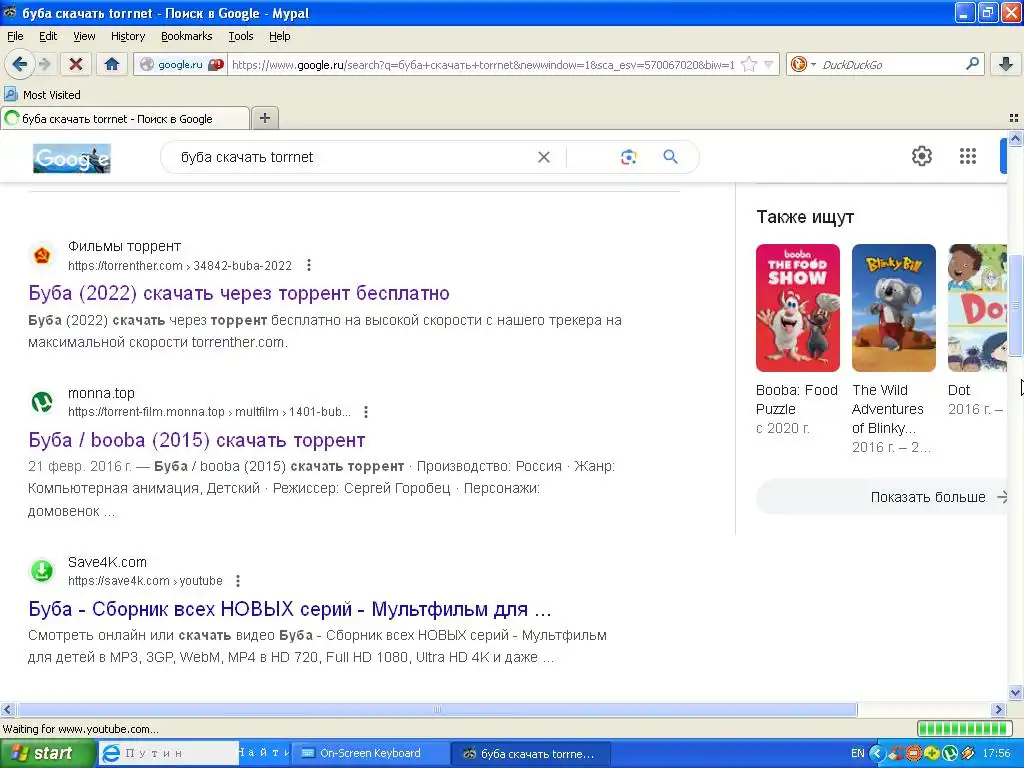
Task: Click the vertical scrollbar thumb
Action: (1016, 305)
